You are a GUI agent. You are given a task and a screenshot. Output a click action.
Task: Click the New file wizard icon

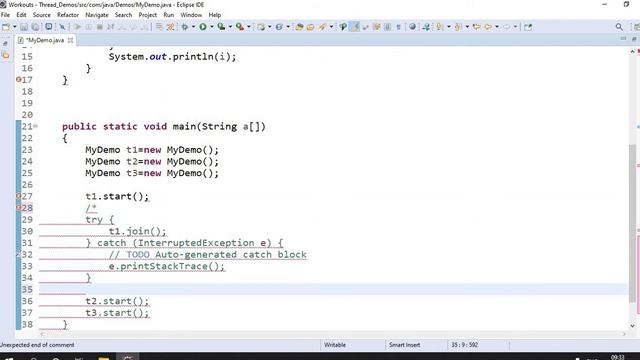(6, 27)
